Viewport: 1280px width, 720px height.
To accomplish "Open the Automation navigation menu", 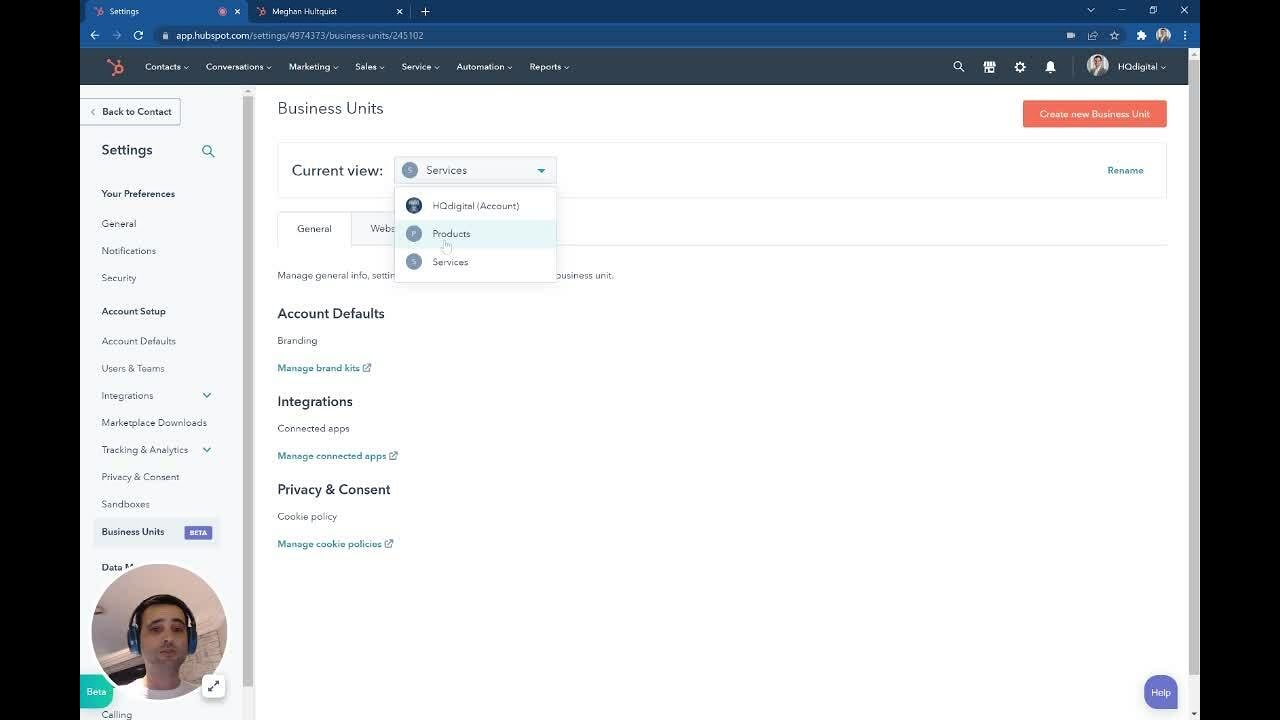I will (484, 67).
